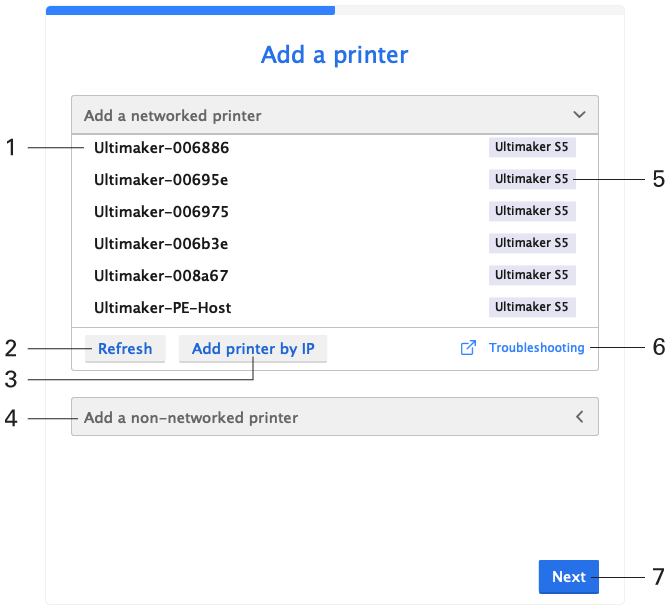Click the blue progress bar at top
The image size is (670, 610).
(190, 10)
